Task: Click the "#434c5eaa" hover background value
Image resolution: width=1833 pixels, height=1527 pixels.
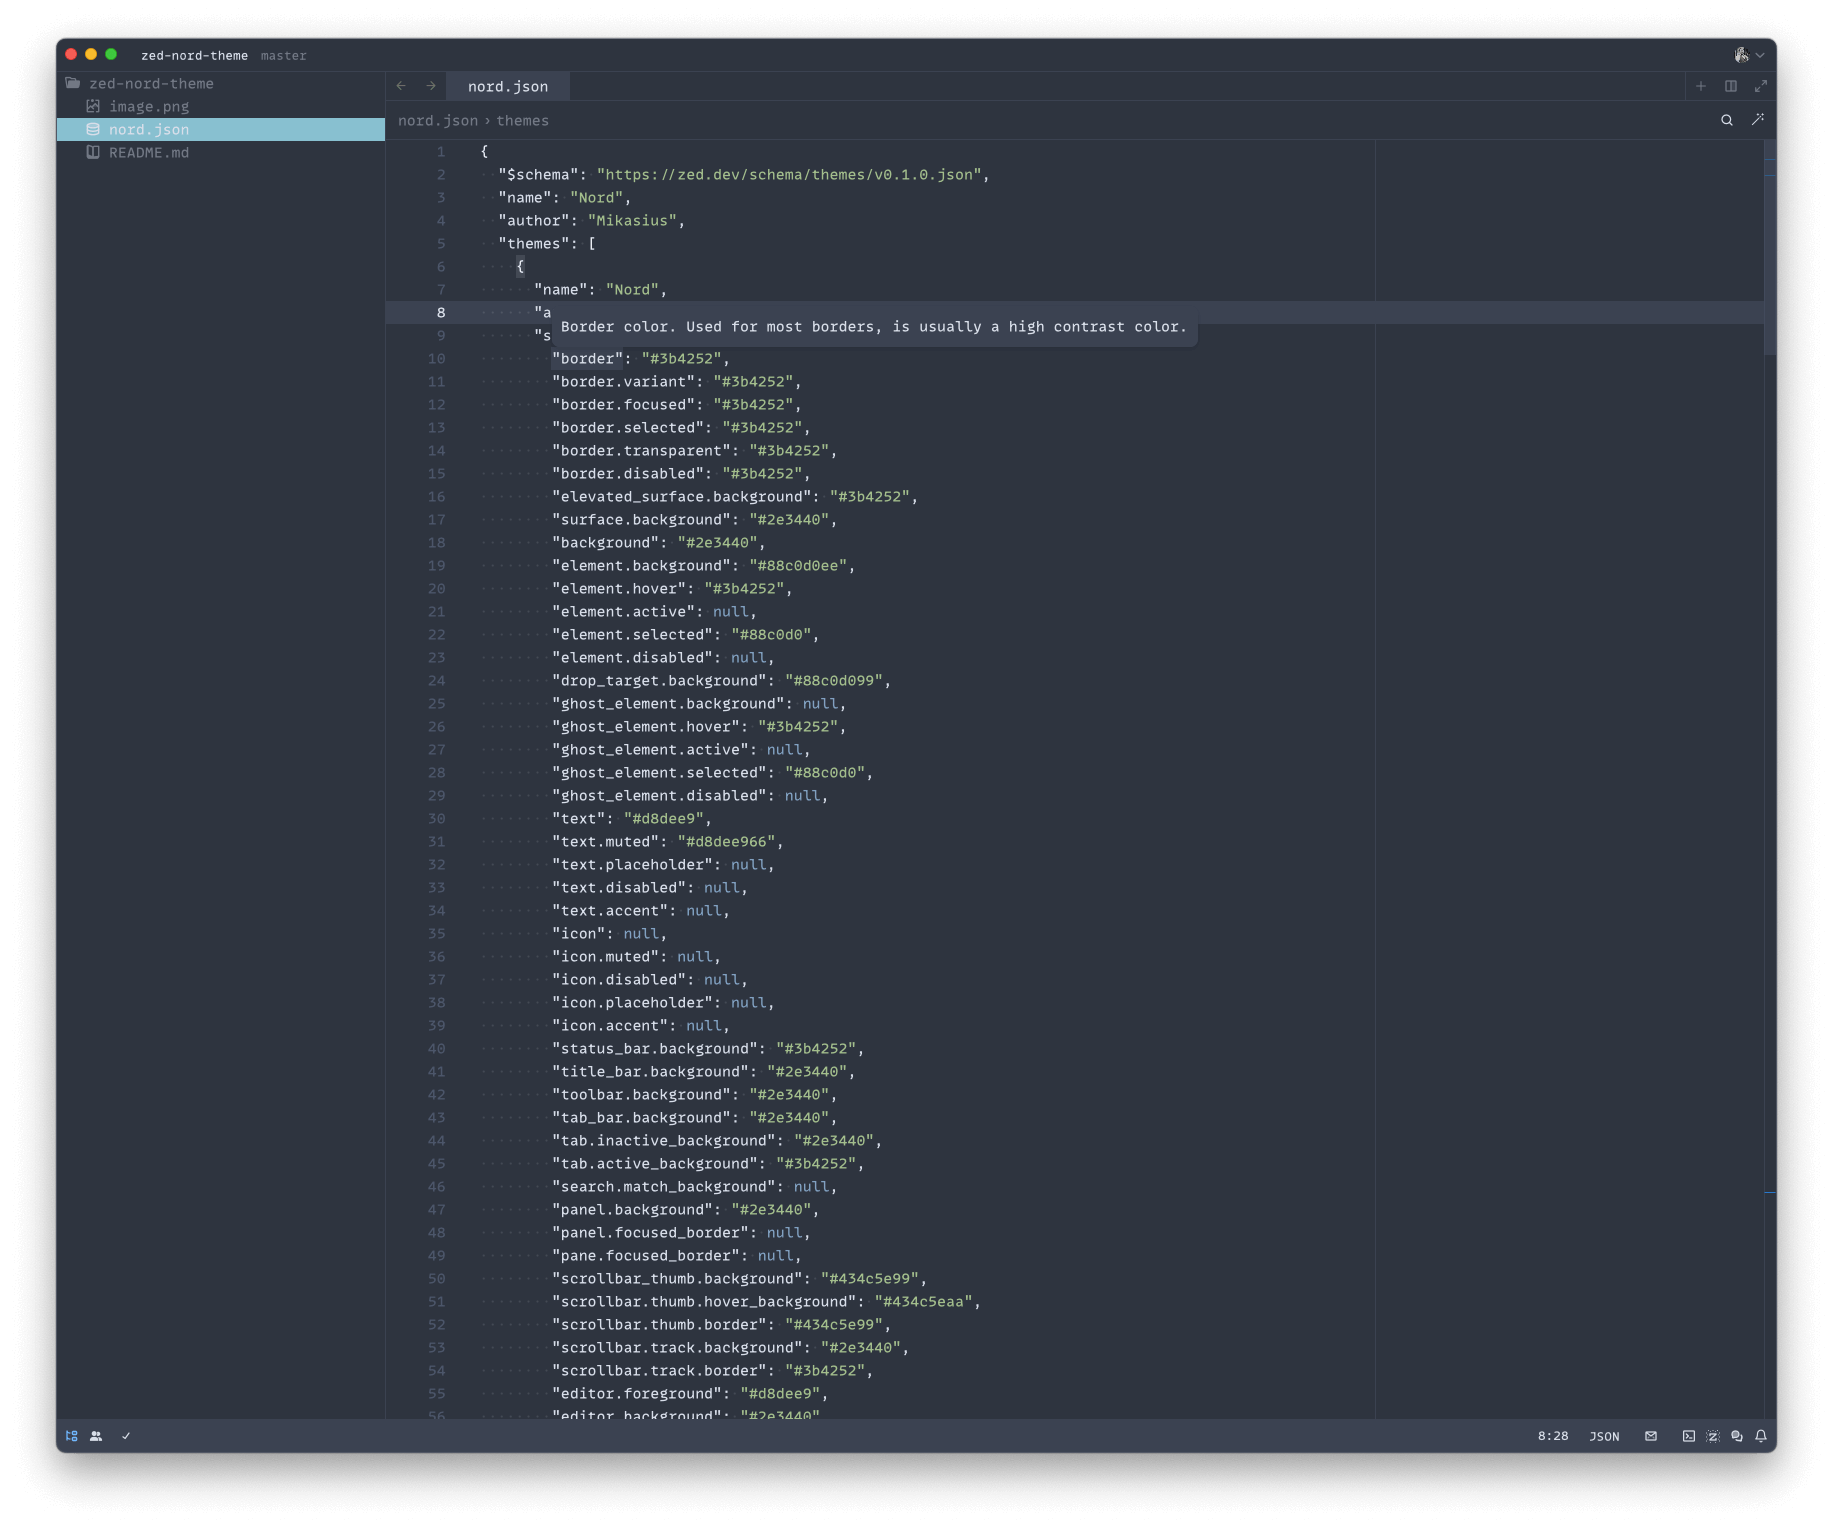Action: pos(923,1301)
